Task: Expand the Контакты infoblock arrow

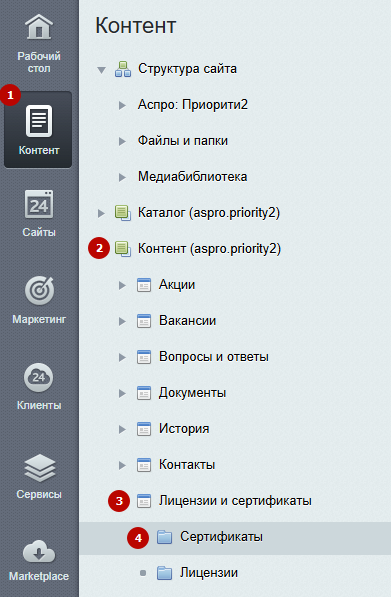Action: pos(122,466)
